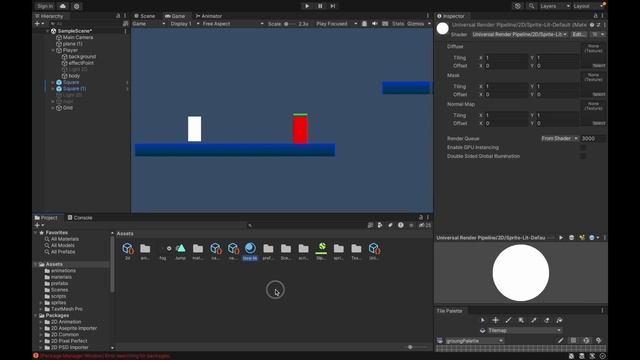Toggle Double Sided Global Illumination checkbox
This screenshot has width=640, height=360.
click(x=583, y=156)
